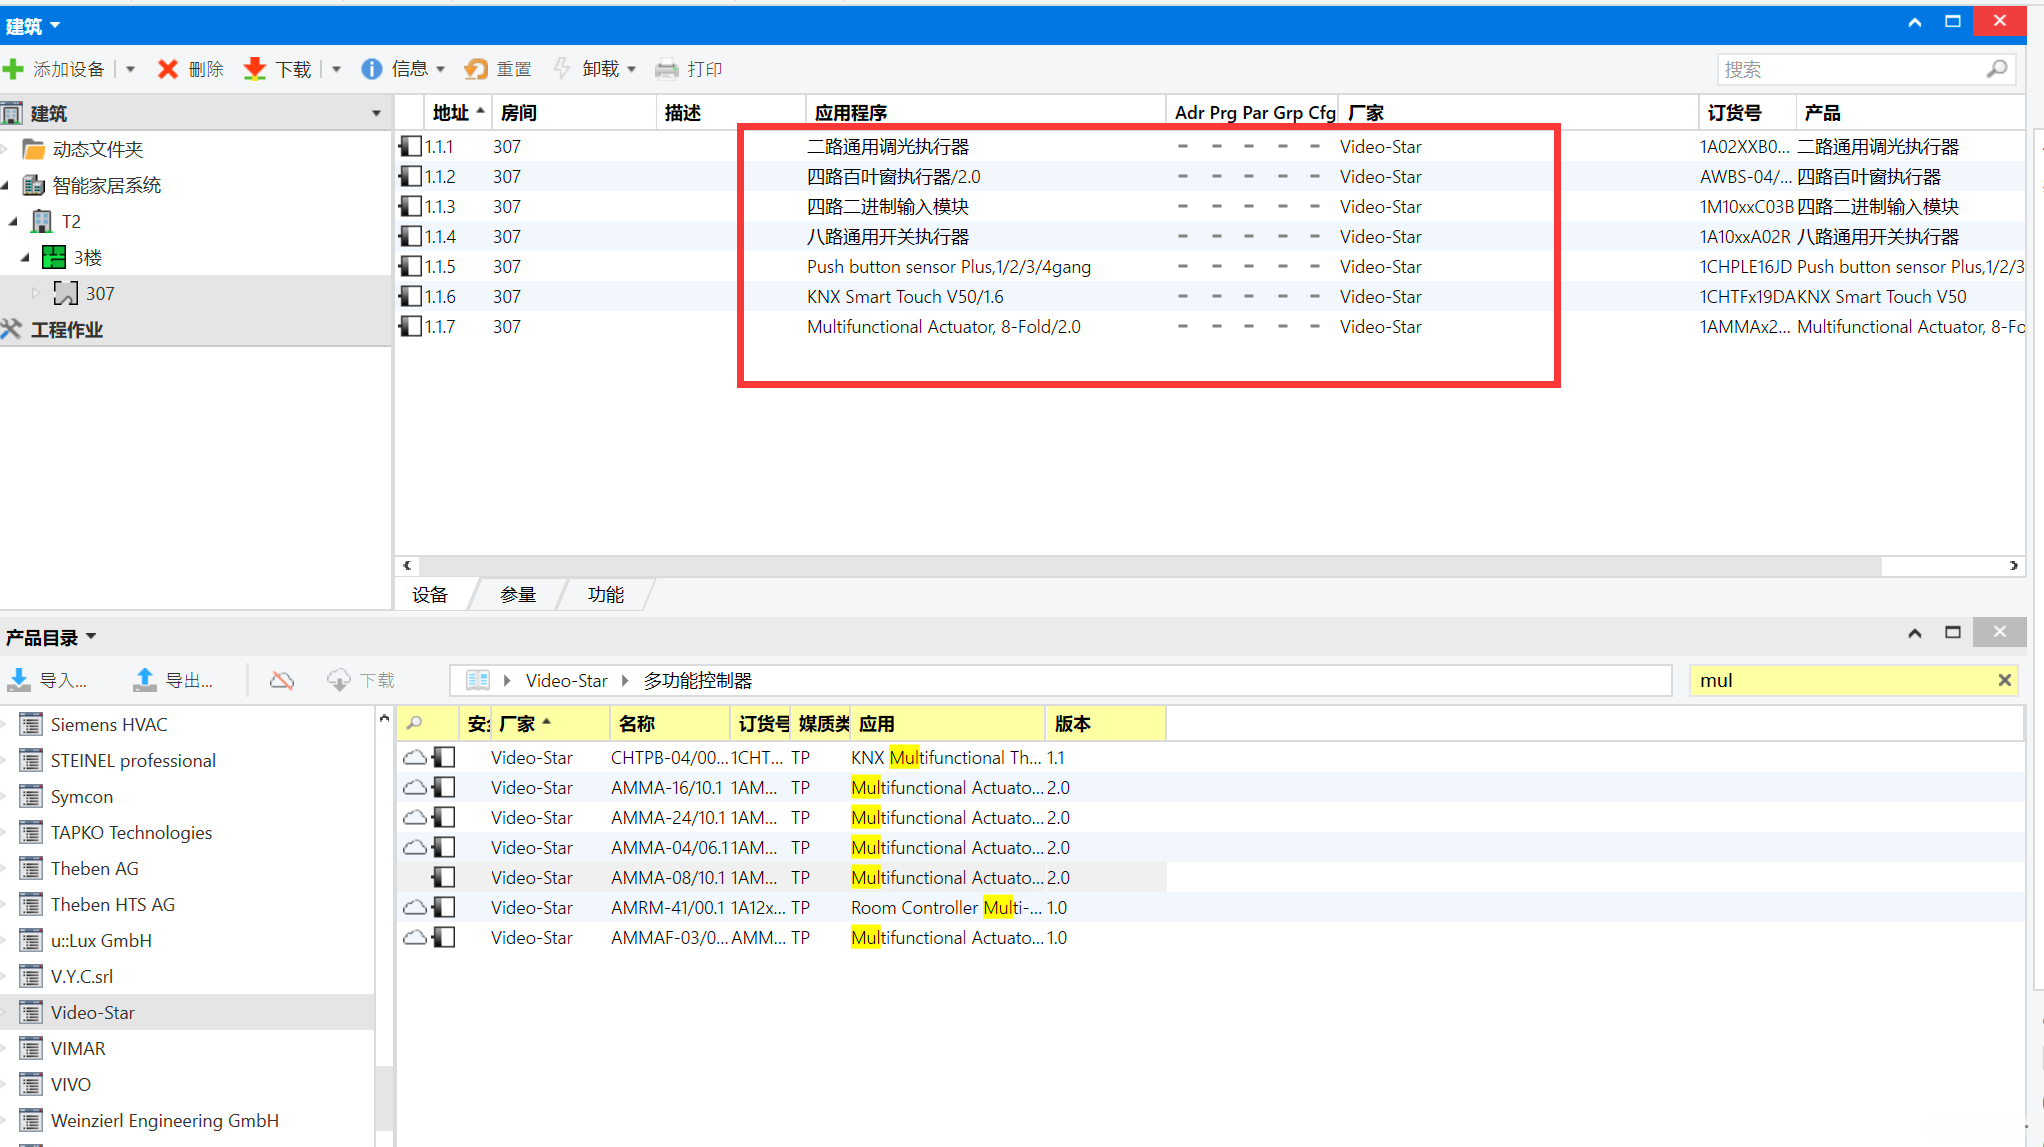Click the Print printer icon
The height and width of the screenshot is (1147, 2044).
click(x=666, y=69)
